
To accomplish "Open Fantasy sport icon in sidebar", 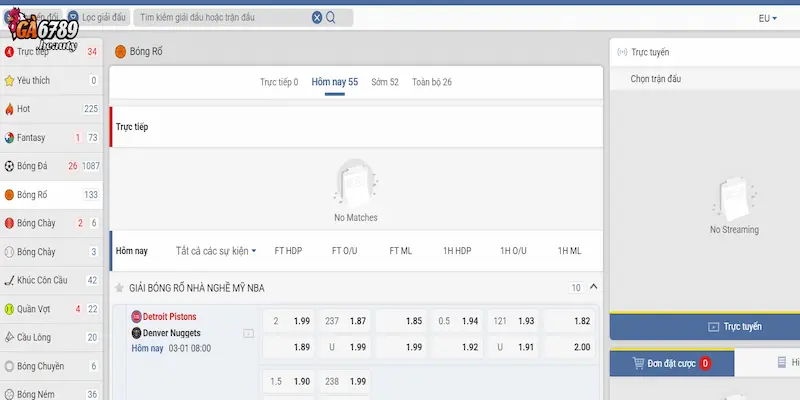I will pyautogui.click(x=9, y=138).
